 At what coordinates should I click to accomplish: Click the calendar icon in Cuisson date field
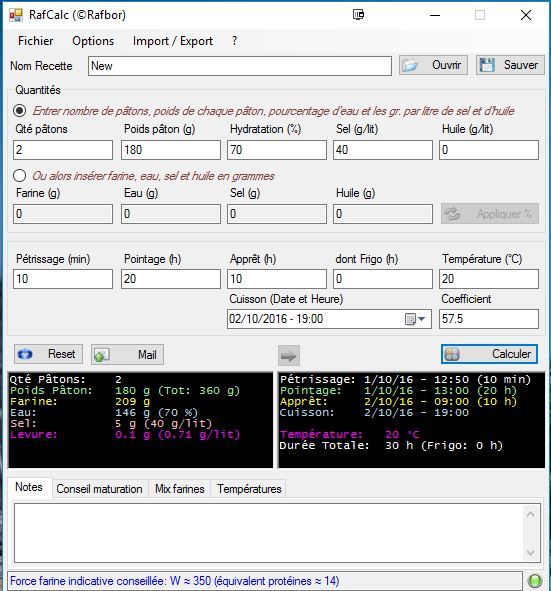click(x=410, y=319)
